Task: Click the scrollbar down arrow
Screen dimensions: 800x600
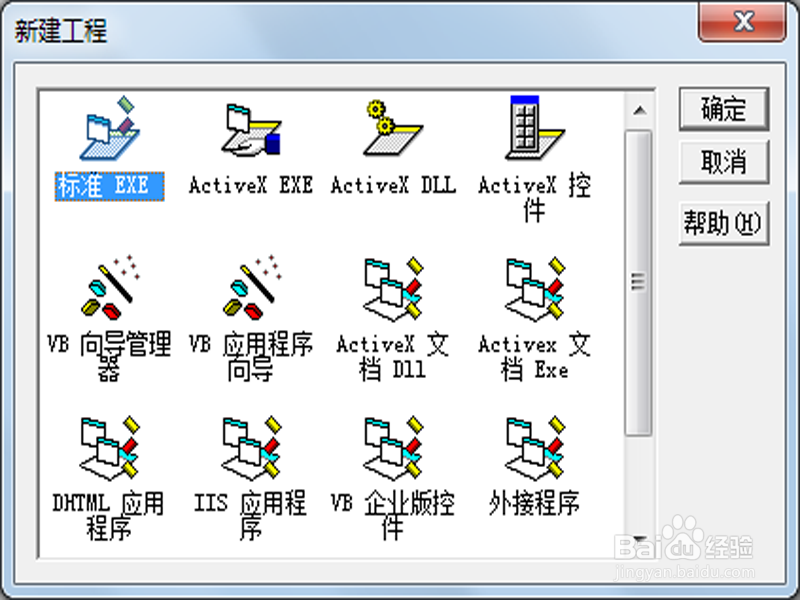Action: tap(639, 541)
